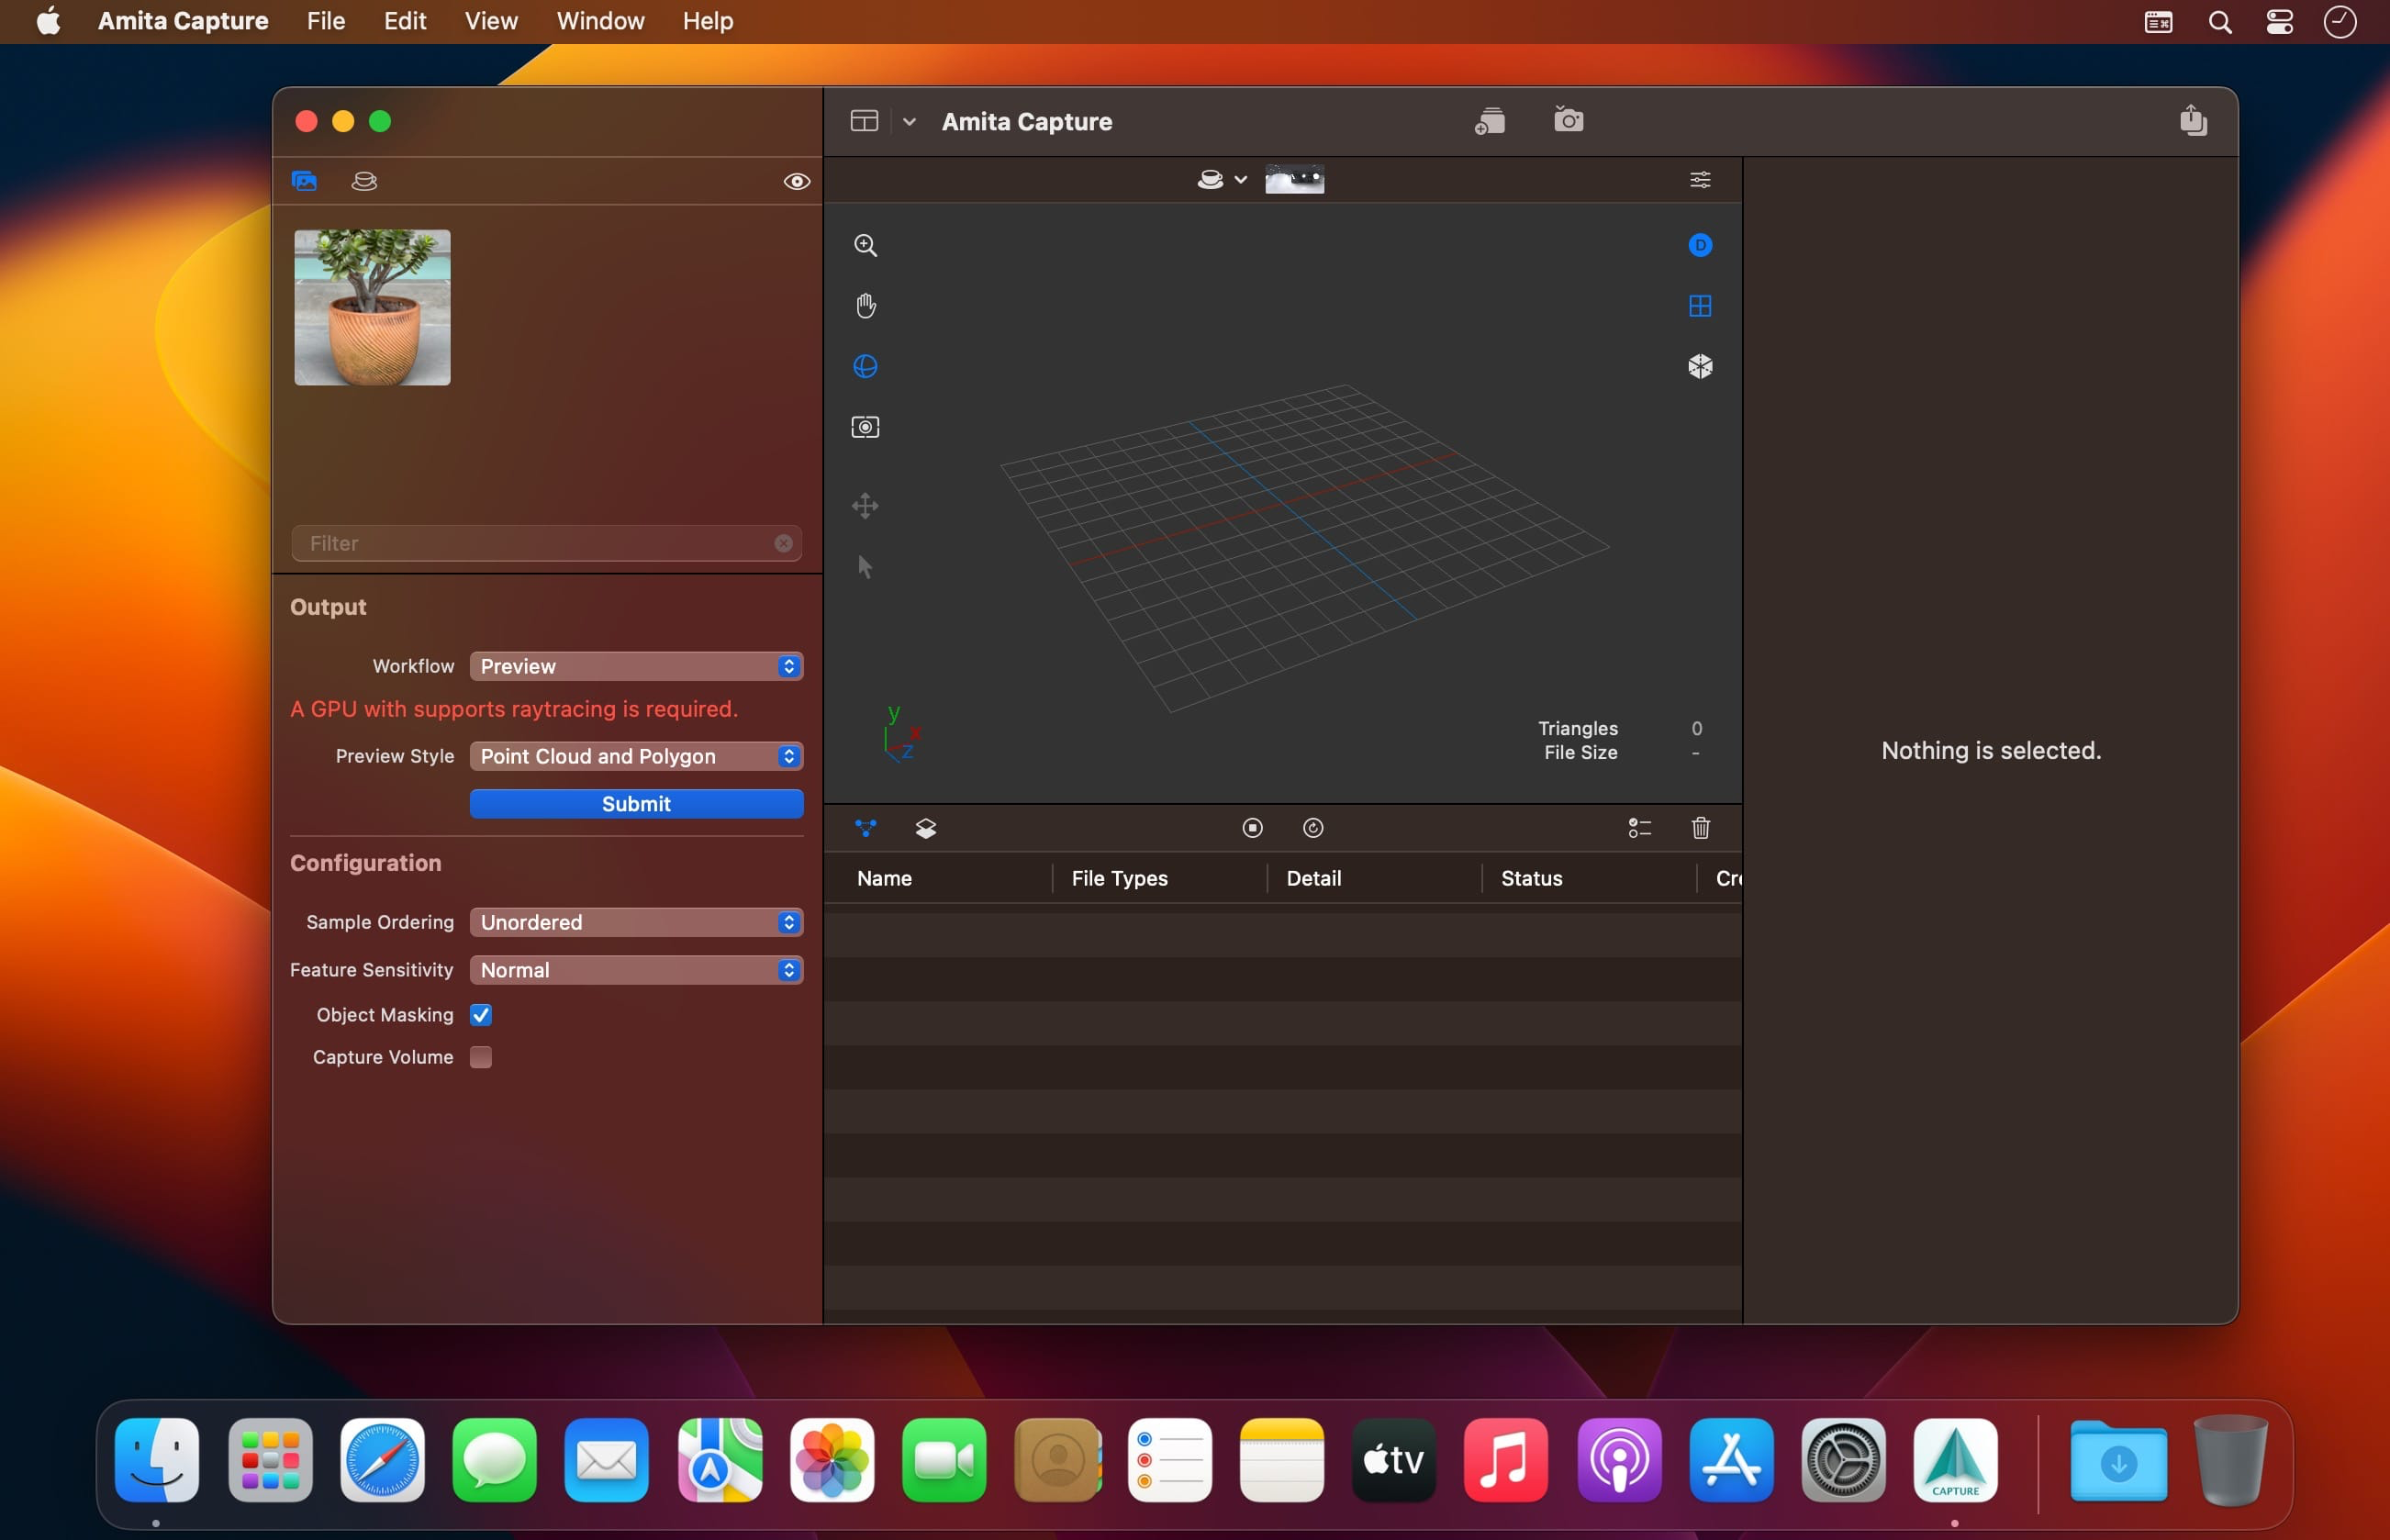The width and height of the screenshot is (2390, 1540).
Task: Select the move/translate tool
Action: coord(864,505)
